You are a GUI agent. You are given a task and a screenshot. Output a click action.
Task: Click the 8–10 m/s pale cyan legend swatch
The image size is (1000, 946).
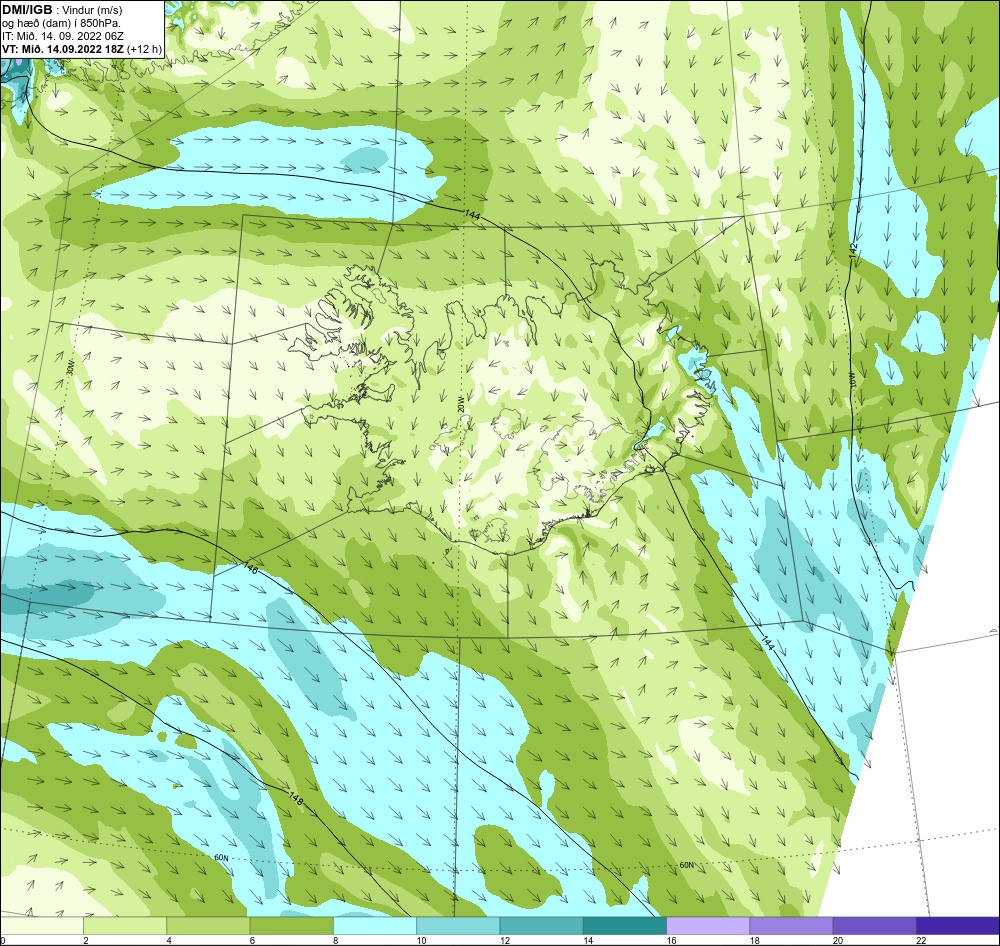[x=375, y=925]
